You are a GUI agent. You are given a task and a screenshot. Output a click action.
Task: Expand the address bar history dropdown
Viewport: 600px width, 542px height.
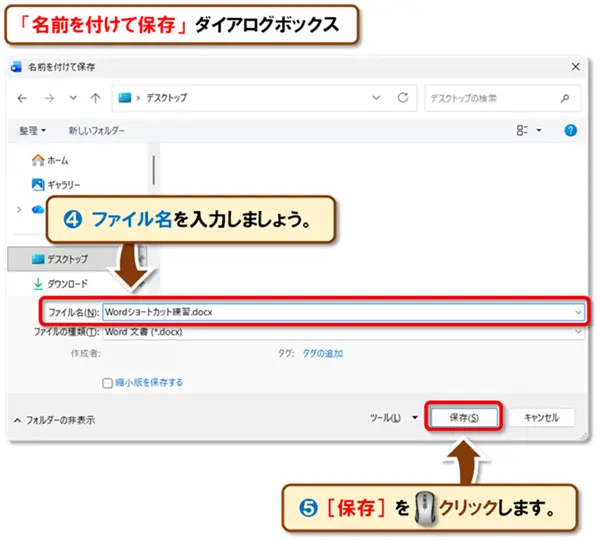[376, 98]
